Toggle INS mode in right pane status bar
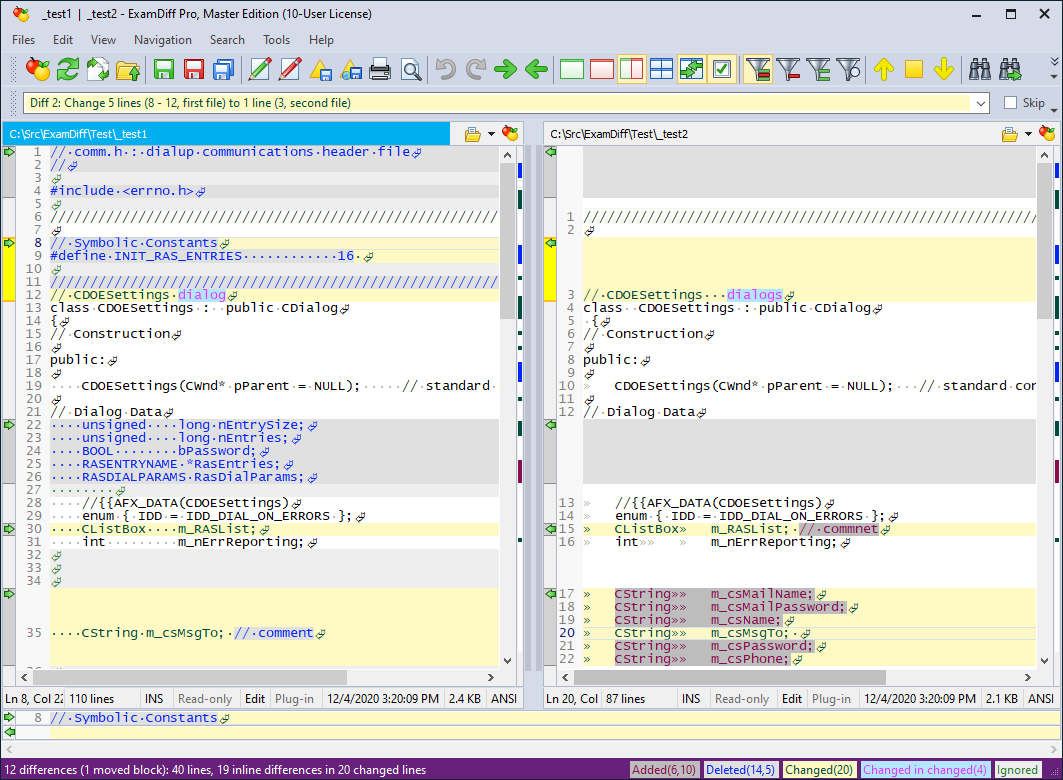 (x=691, y=699)
